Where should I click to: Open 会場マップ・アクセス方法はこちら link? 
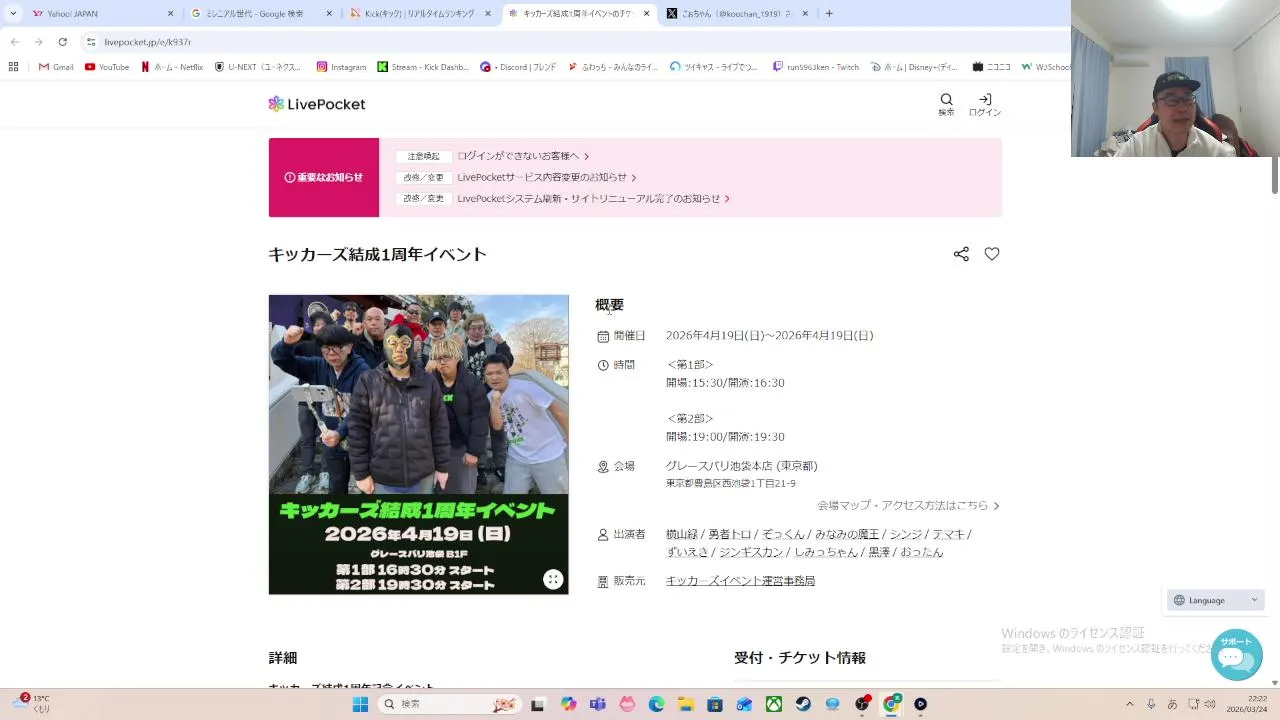[908, 506]
